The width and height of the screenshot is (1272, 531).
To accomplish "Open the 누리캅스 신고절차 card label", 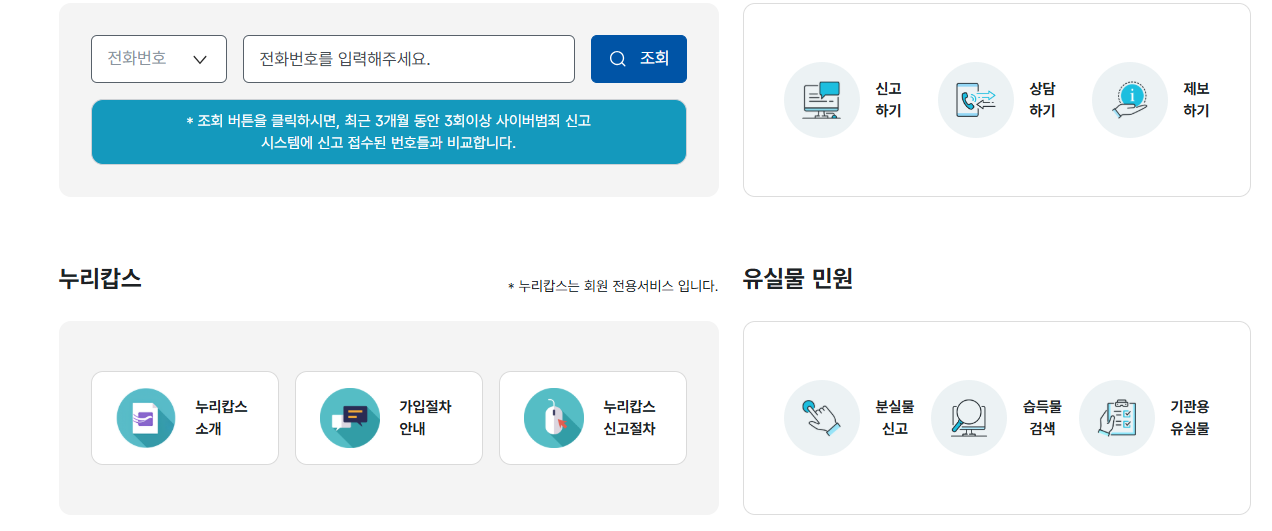I will point(630,418).
